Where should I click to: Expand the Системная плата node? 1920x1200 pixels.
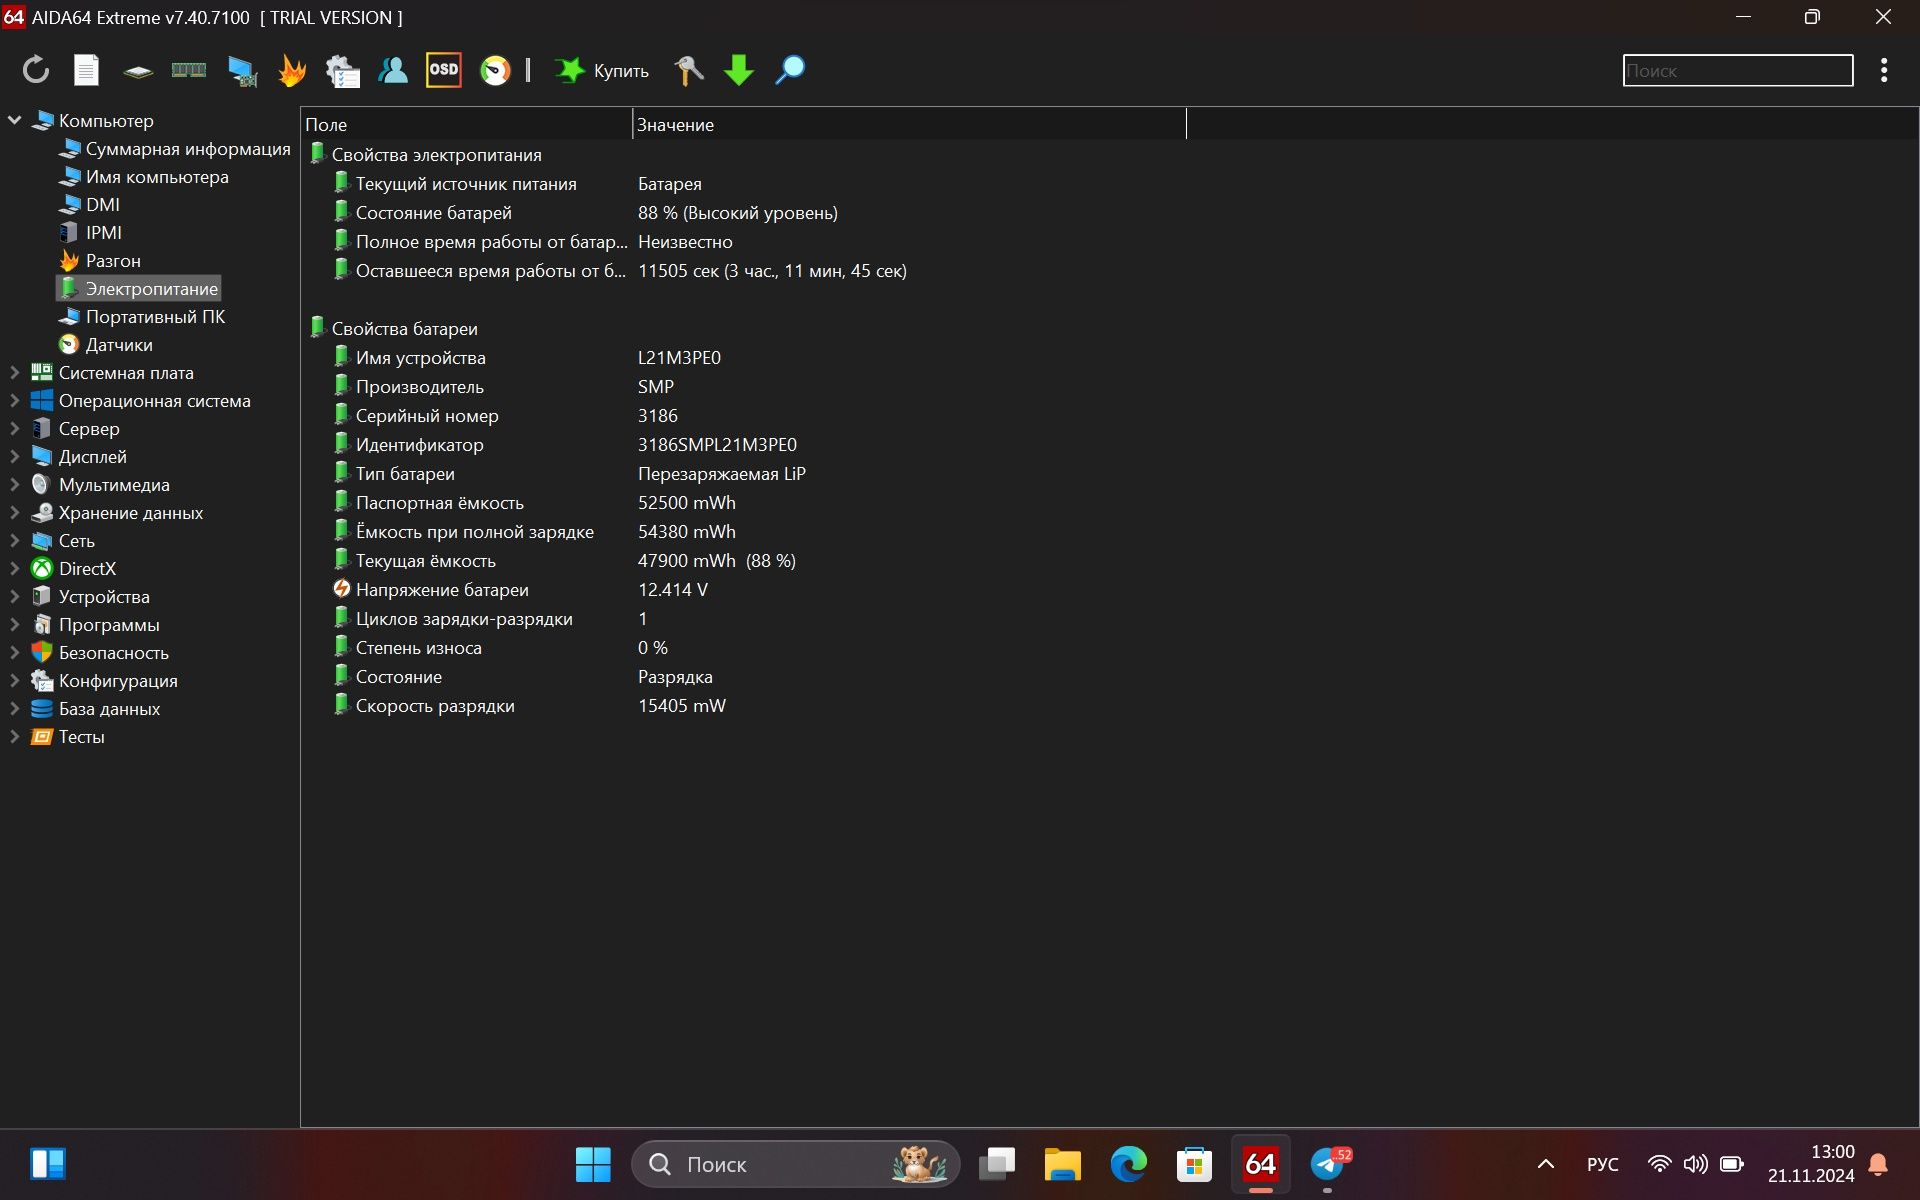point(15,372)
